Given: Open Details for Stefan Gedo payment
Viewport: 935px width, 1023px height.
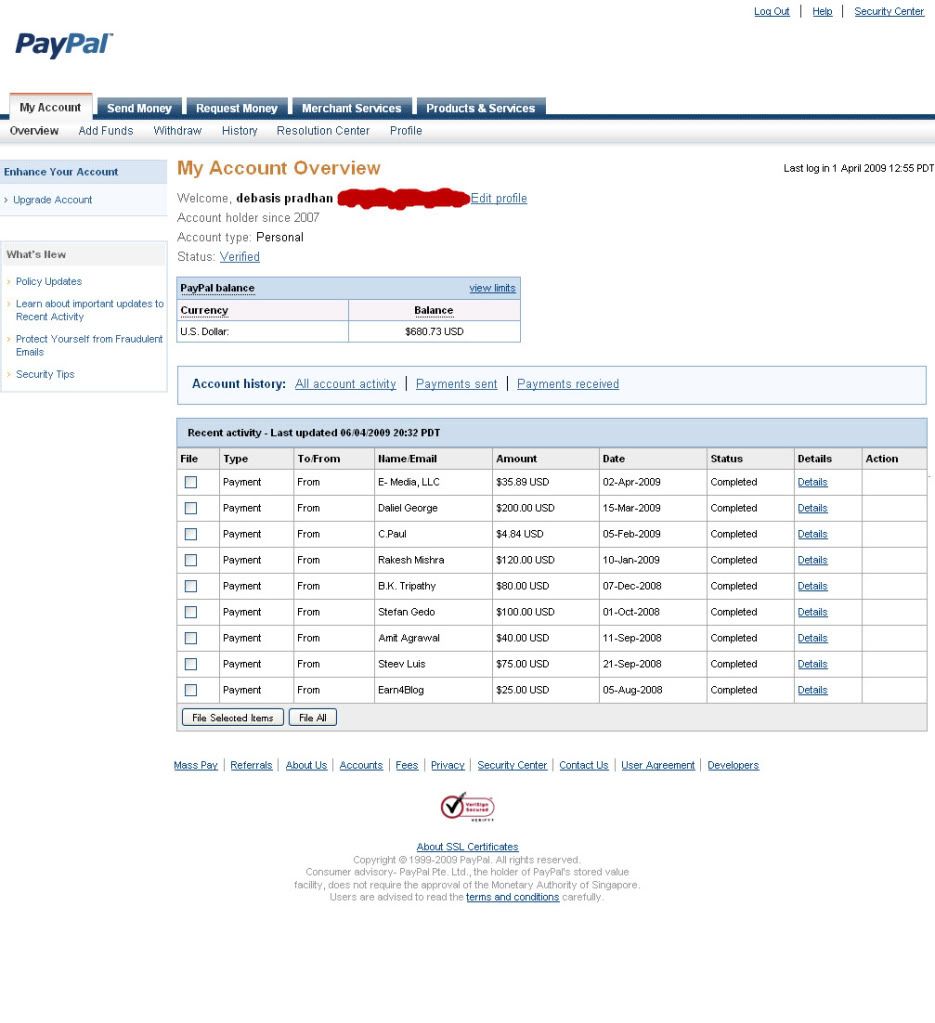Looking at the screenshot, I should [x=812, y=612].
